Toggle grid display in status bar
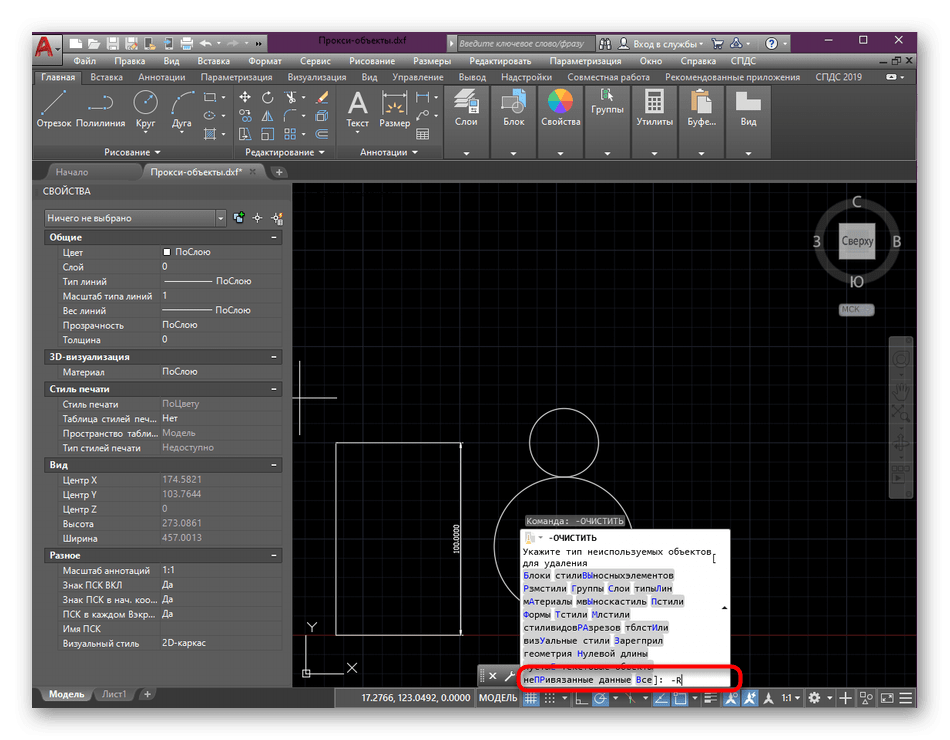 (532, 698)
